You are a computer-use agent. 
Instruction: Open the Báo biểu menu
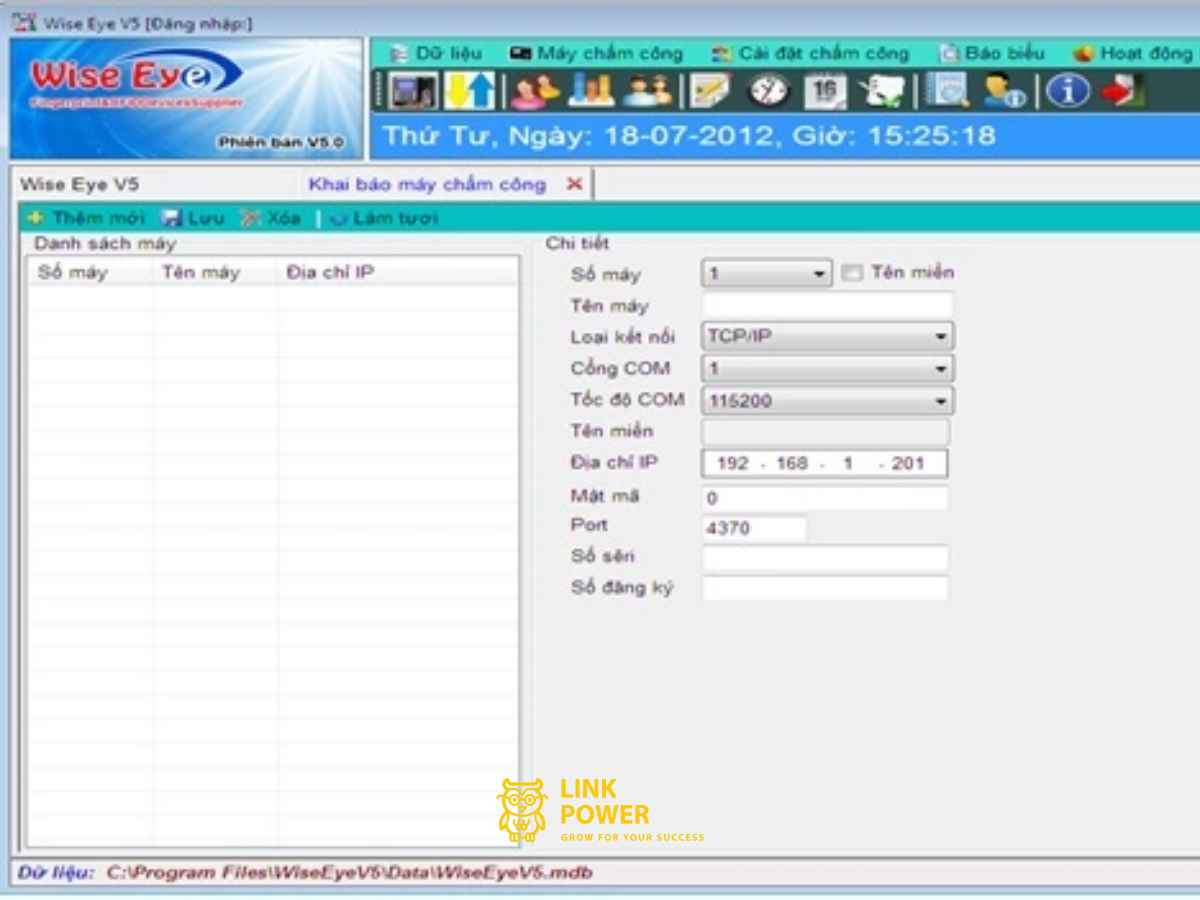992,53
